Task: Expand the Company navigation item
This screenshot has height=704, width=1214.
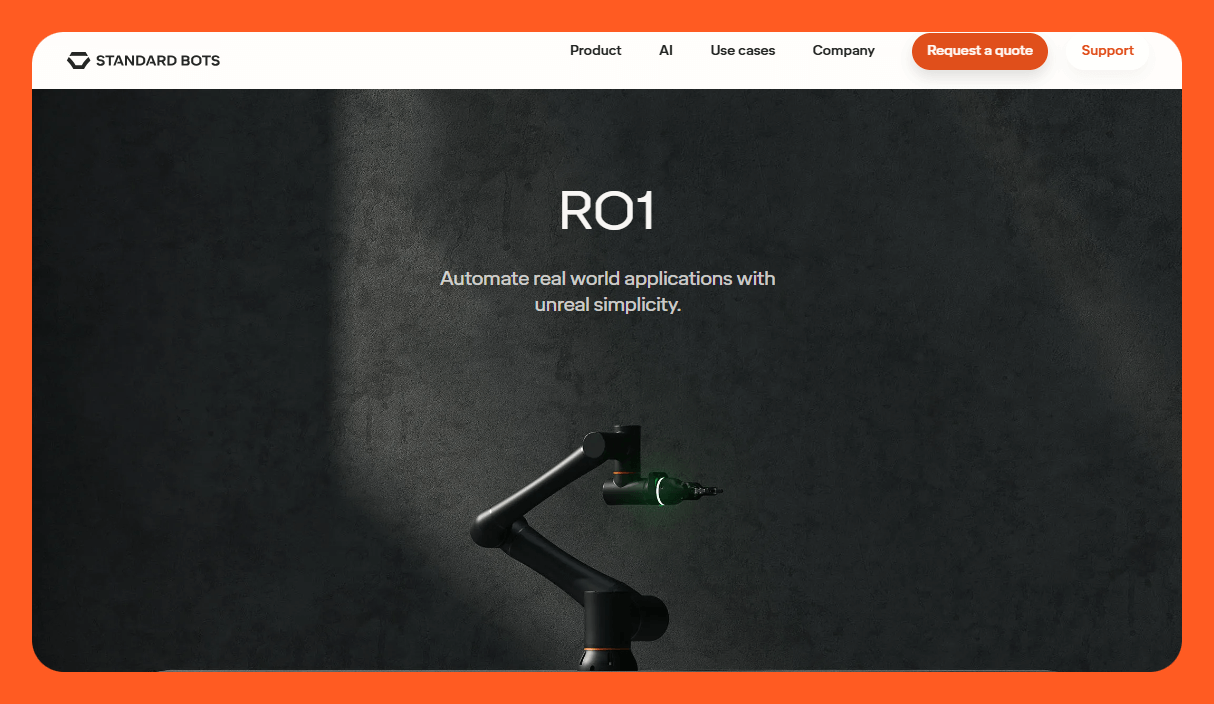Action: (x=843, y=50)
